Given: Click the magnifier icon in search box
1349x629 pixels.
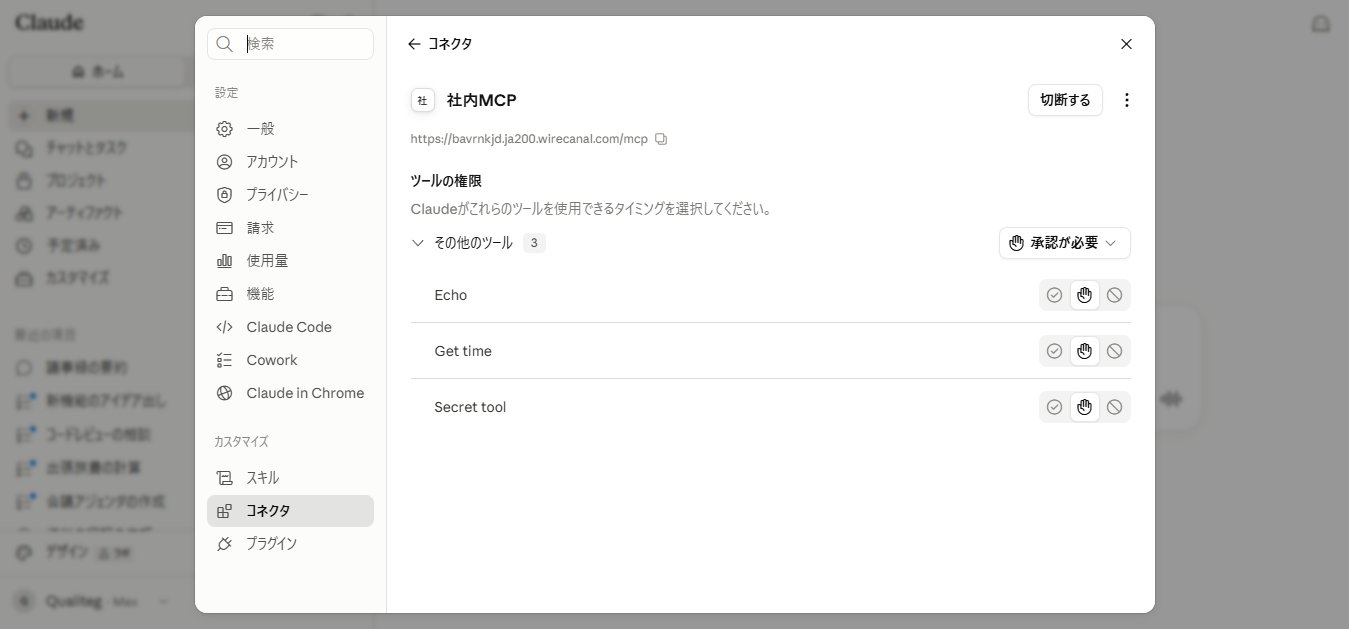Looking at the screenshot, I should click(x=225, y=44).
